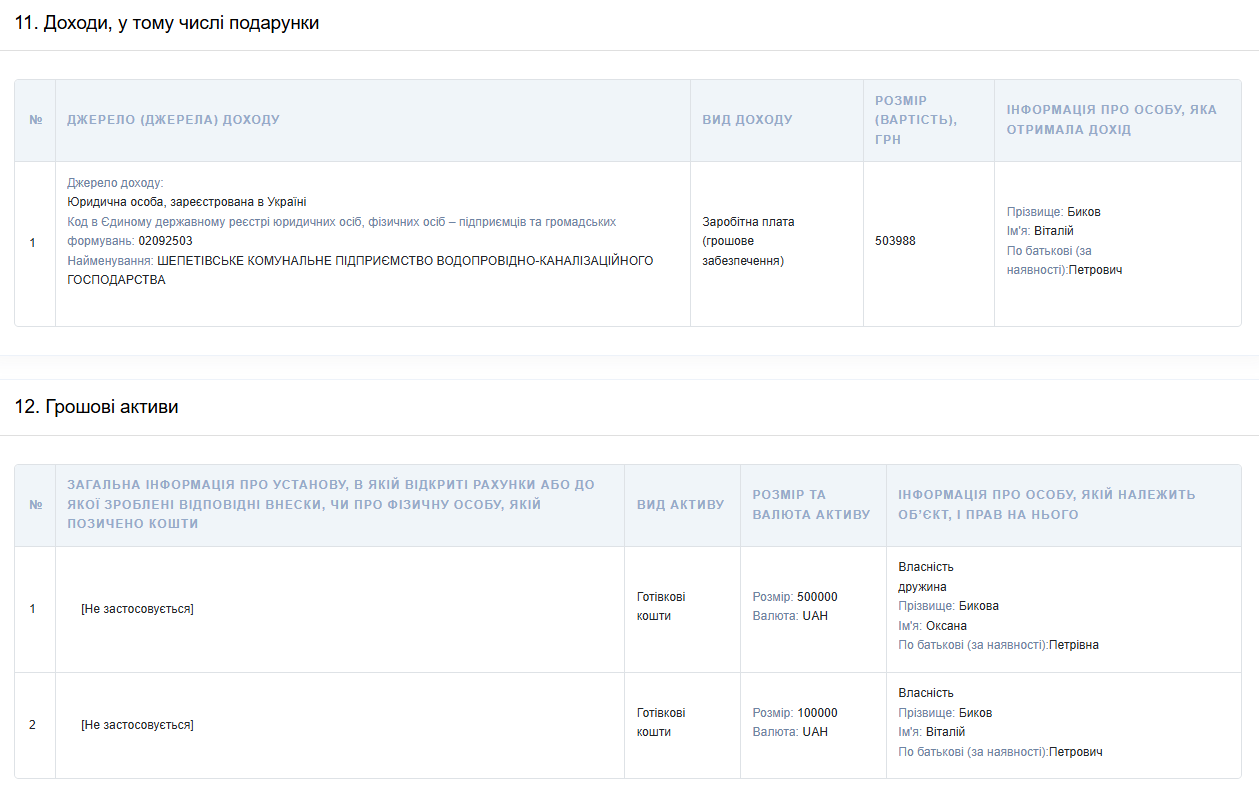Click the "Розмір (вартість), грн" column header
The image size is (1259, 796).
(915, 120)
